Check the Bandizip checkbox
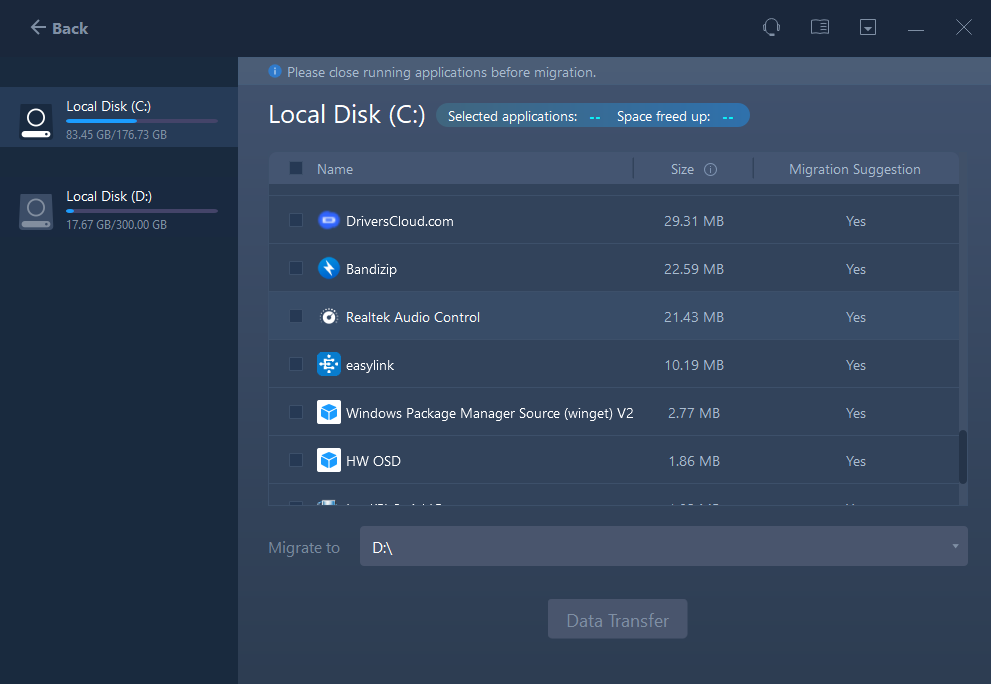Screen dimensions: 991x684 pyautogui.click(x=296, y=269)
